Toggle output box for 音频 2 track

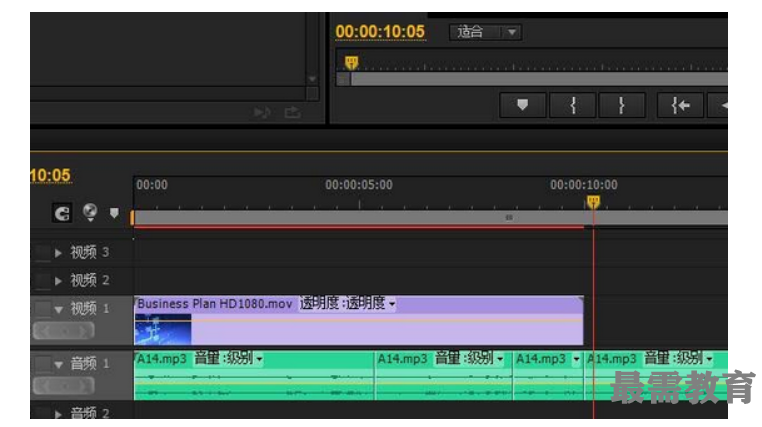tap(42, 413)
